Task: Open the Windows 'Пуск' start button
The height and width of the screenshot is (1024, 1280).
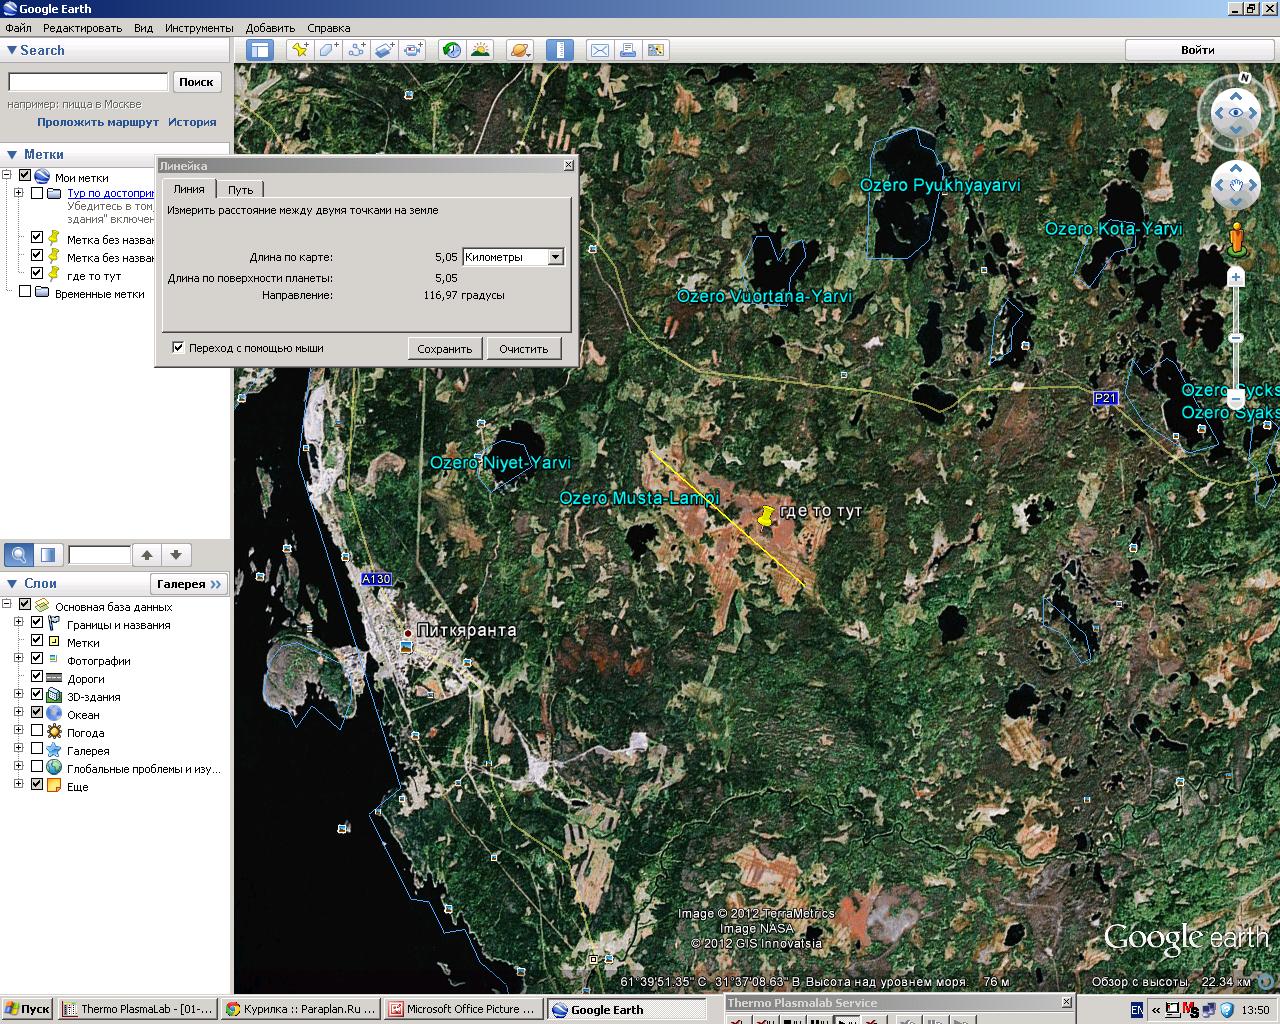Action: (28, 1009)
